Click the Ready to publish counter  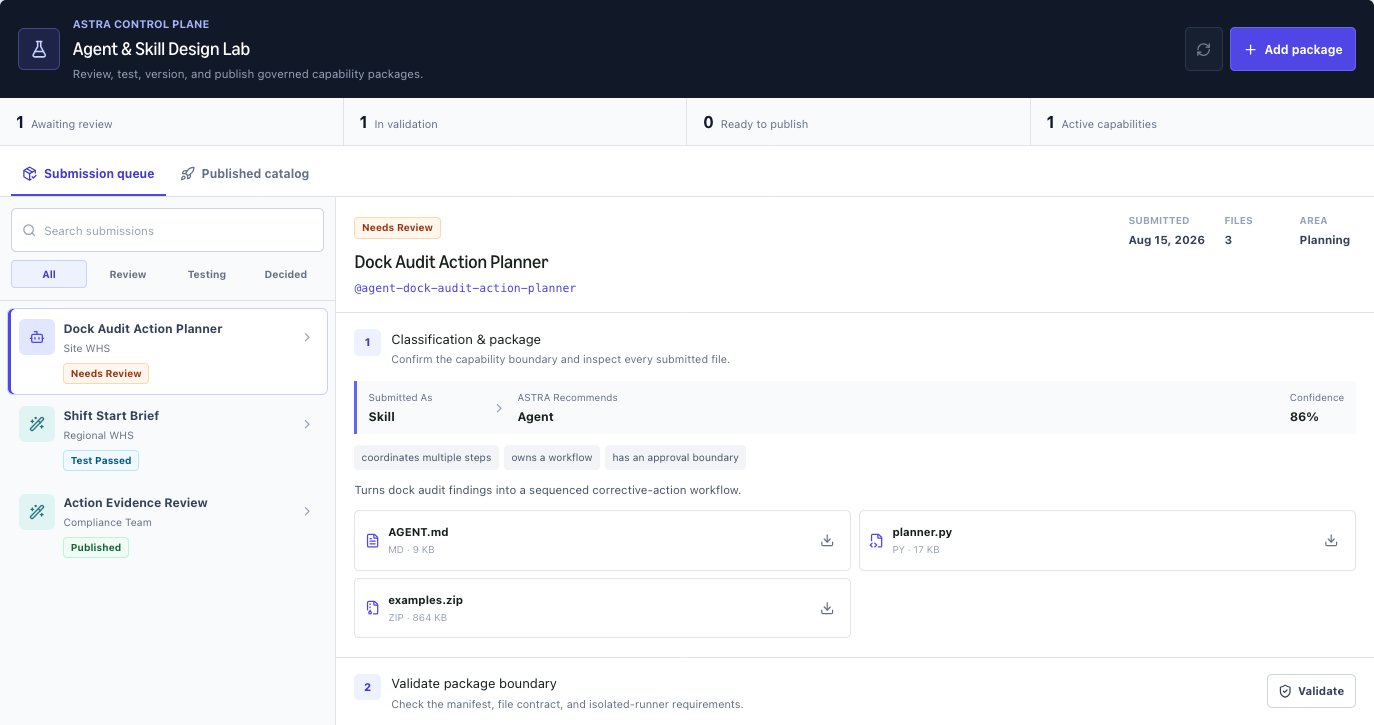[x=858, y=123]
